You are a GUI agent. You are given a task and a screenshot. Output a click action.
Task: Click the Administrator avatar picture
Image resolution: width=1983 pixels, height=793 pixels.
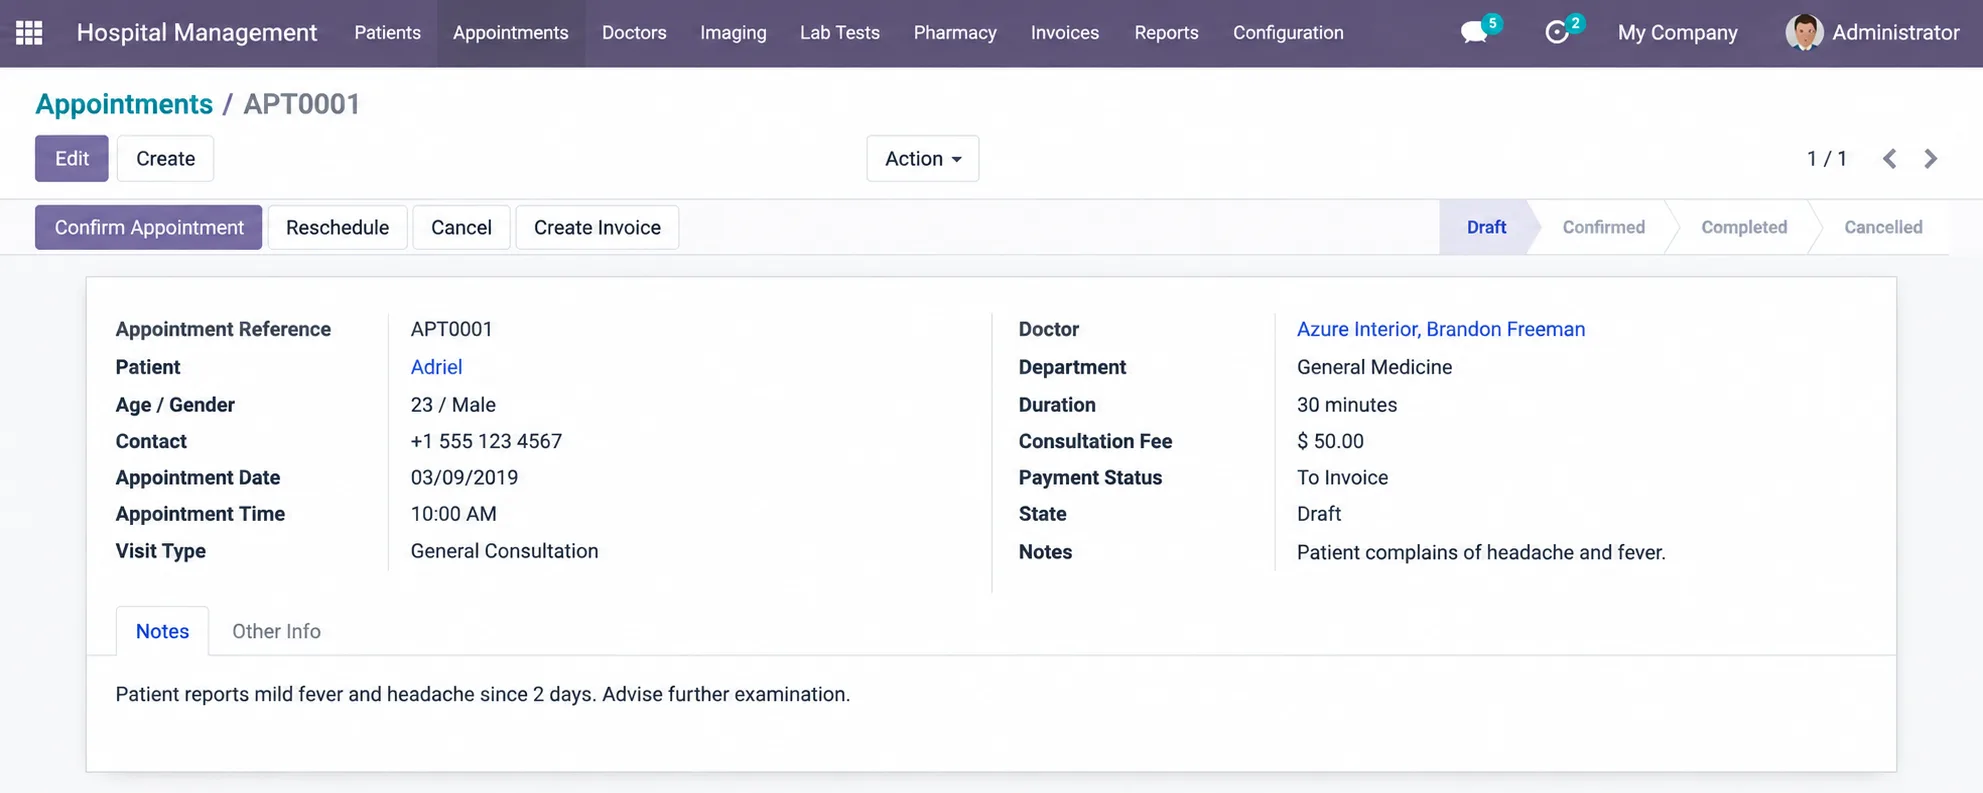(x=1804, y=33)
